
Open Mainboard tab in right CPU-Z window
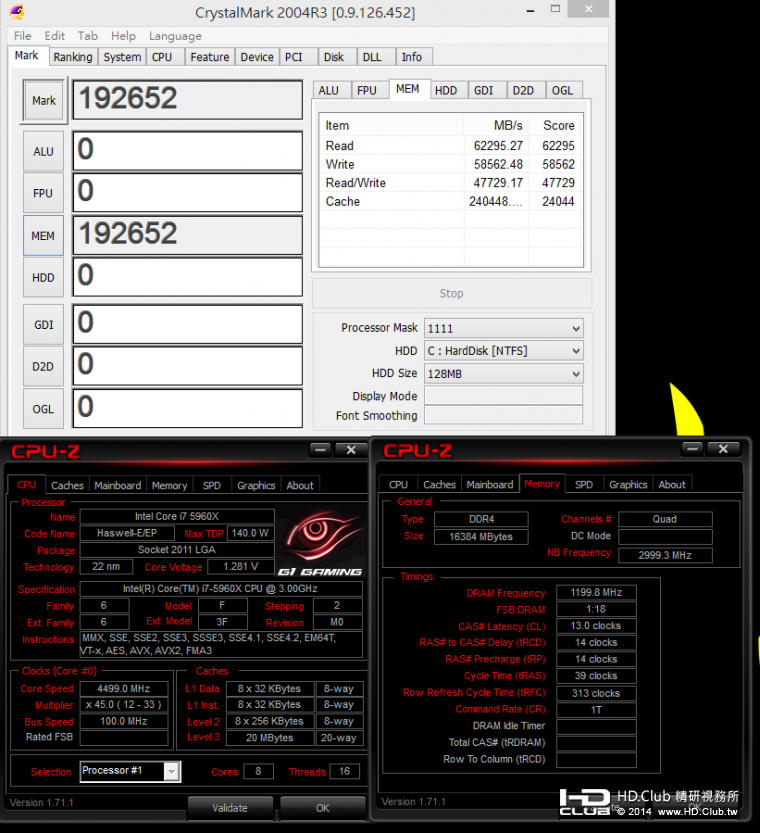coord(490,484)
